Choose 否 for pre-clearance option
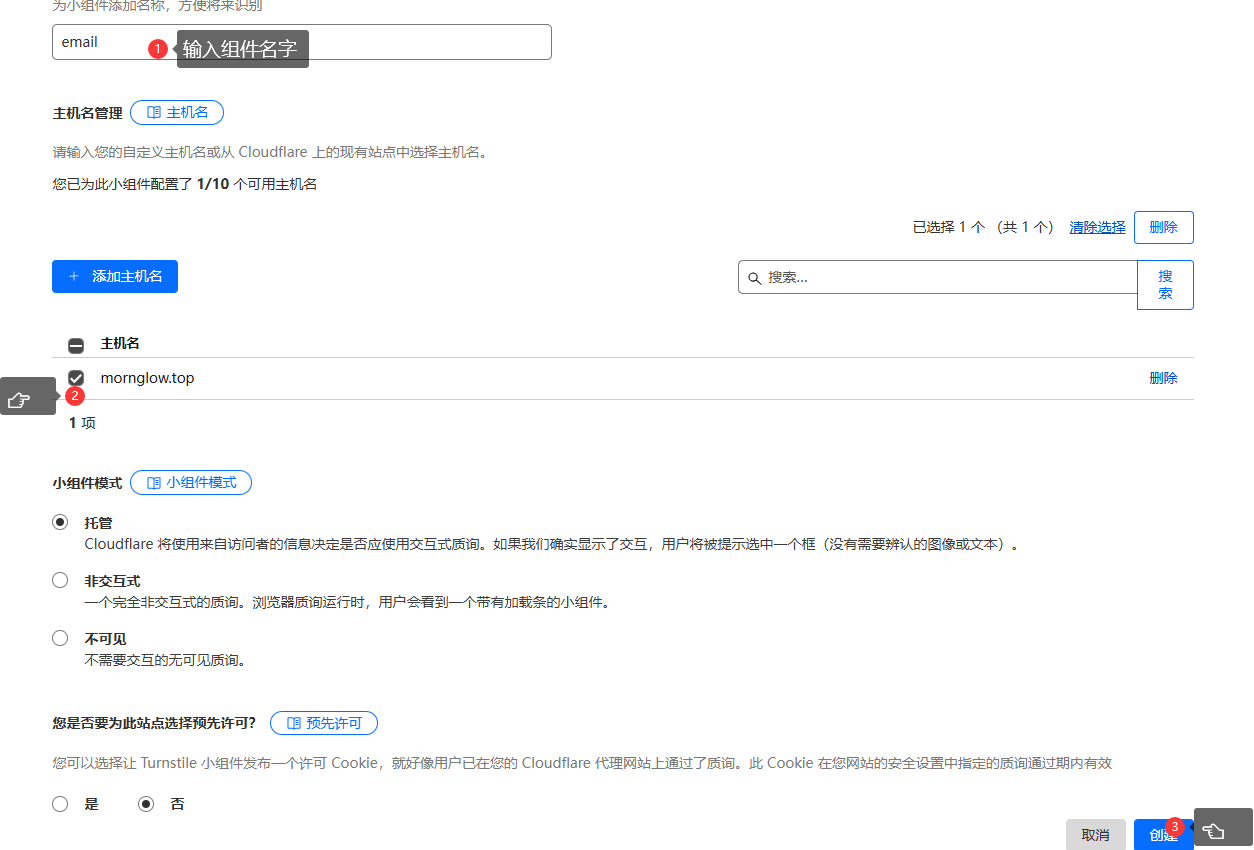Viewport: 1254px width, 850px height. 146,804
